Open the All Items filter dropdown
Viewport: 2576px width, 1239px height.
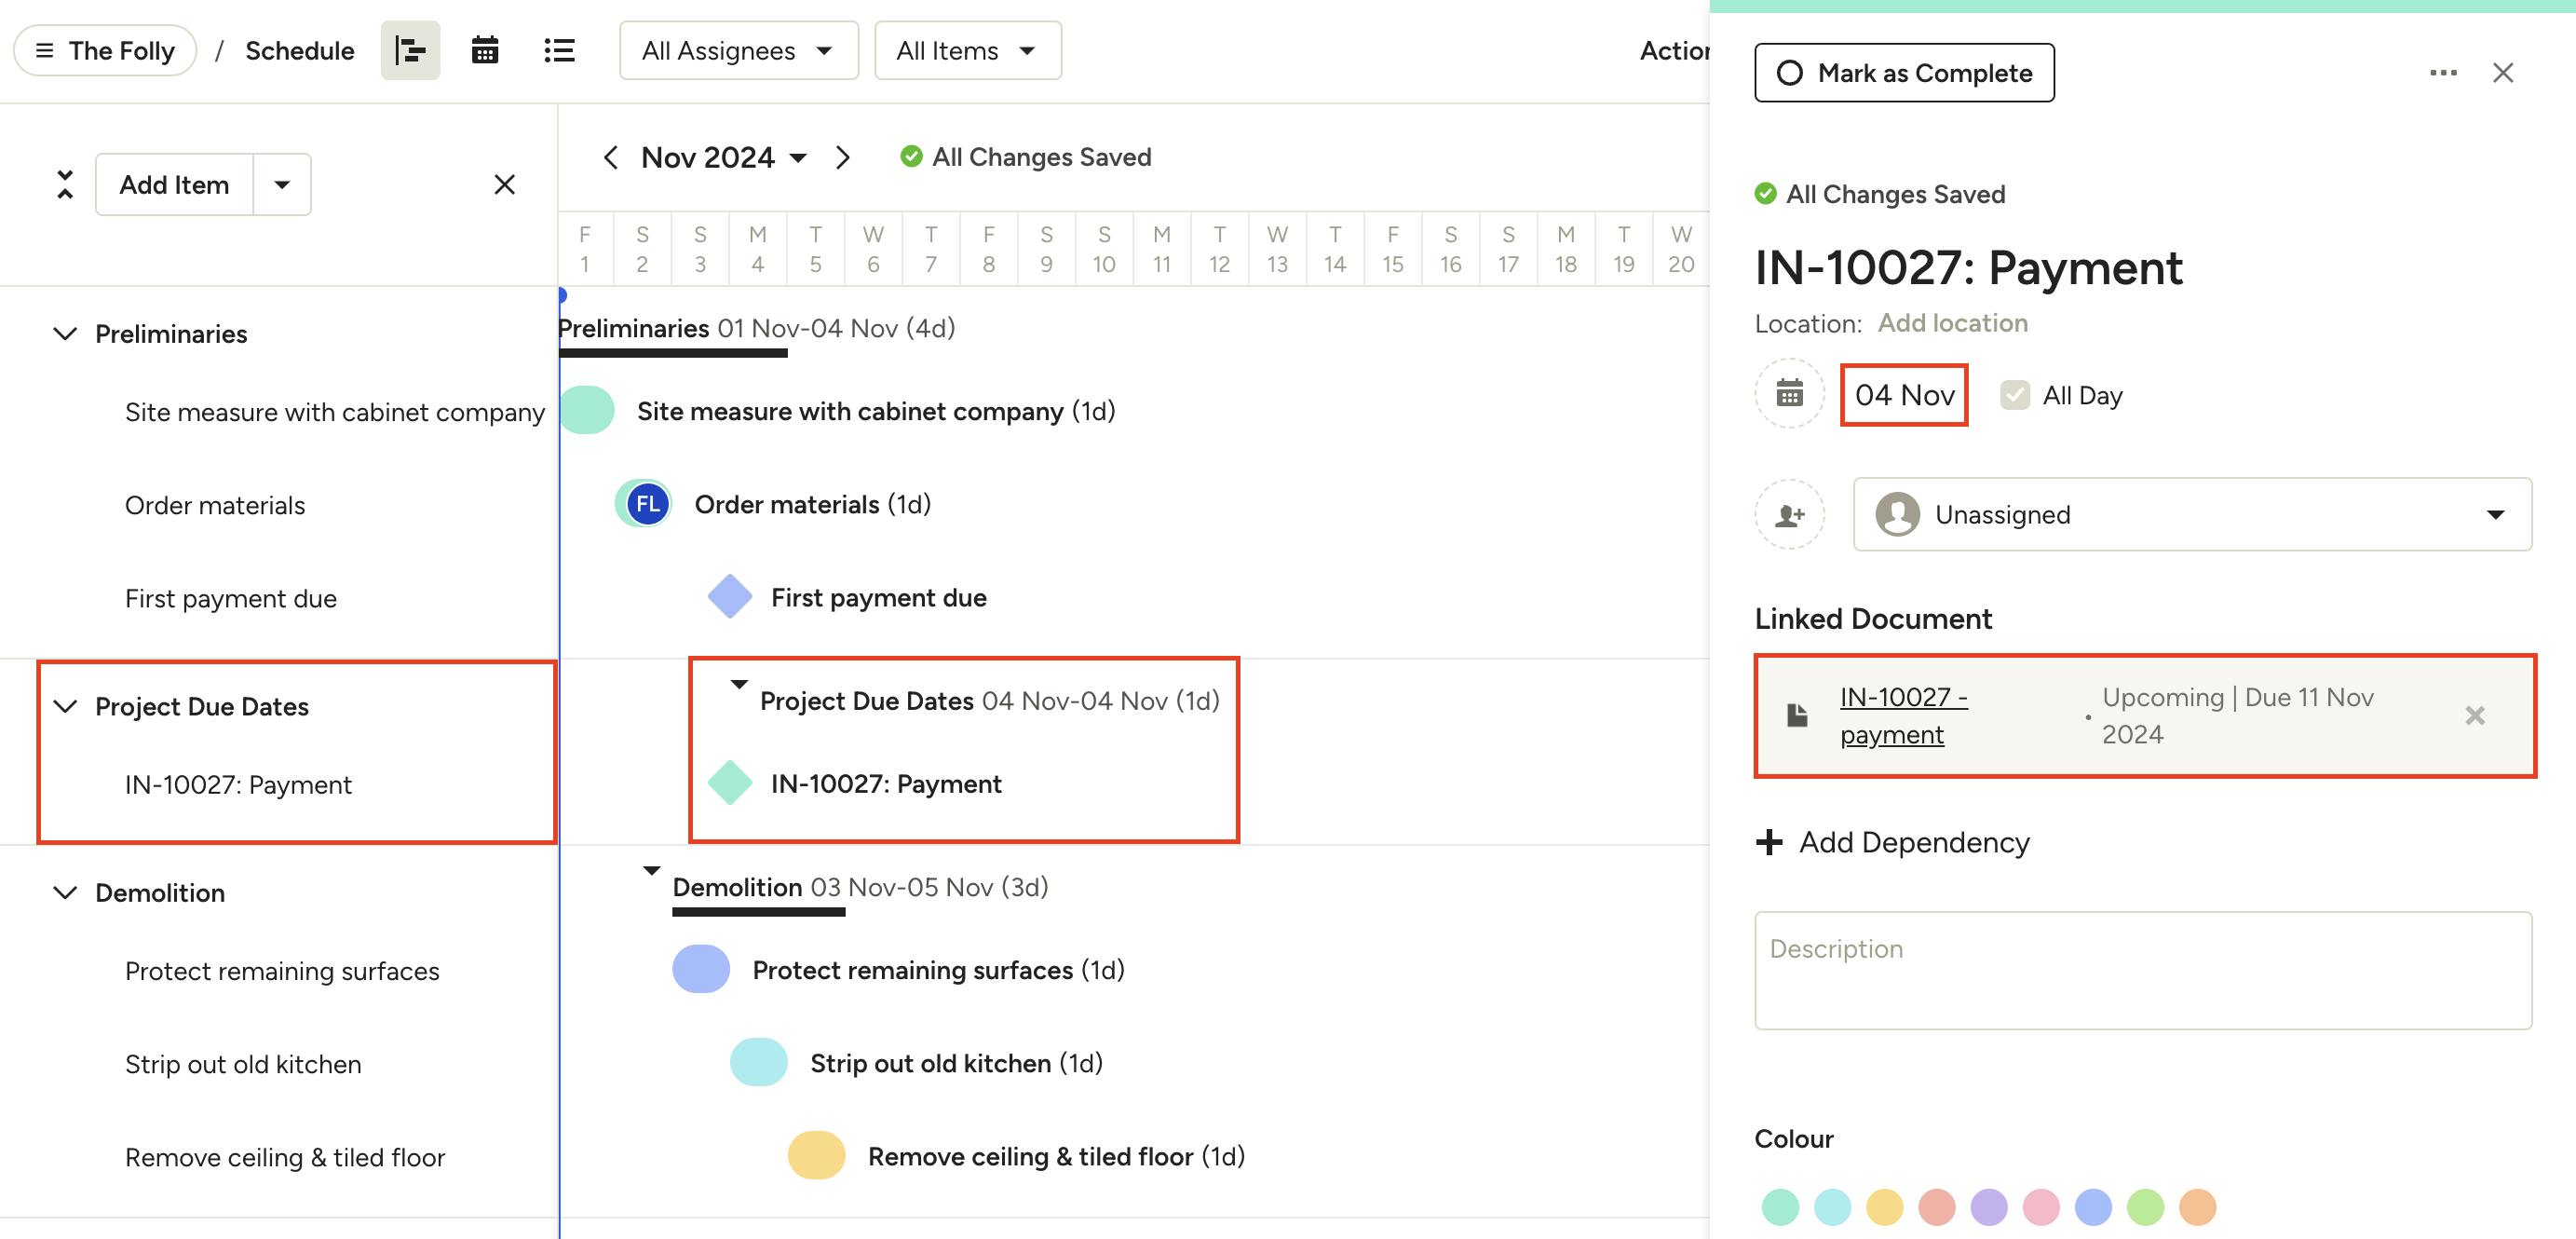pos(967,50)
